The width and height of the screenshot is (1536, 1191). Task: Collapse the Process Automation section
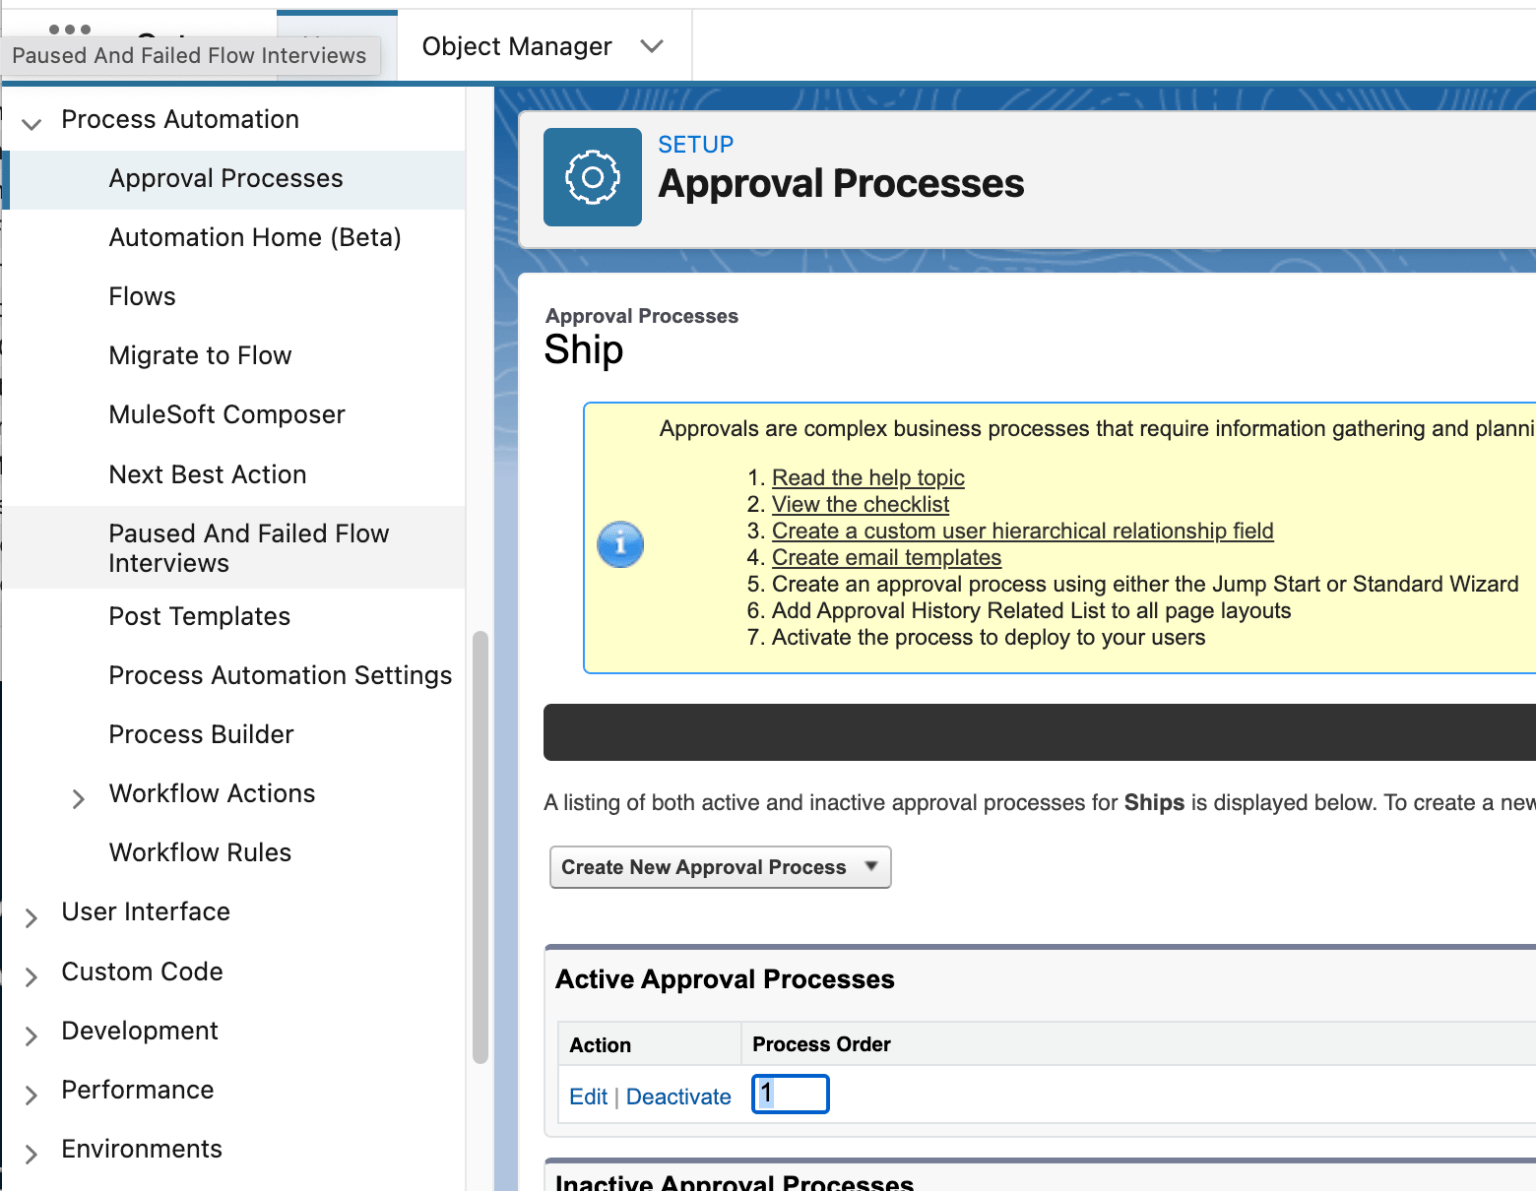coord(31,123)
